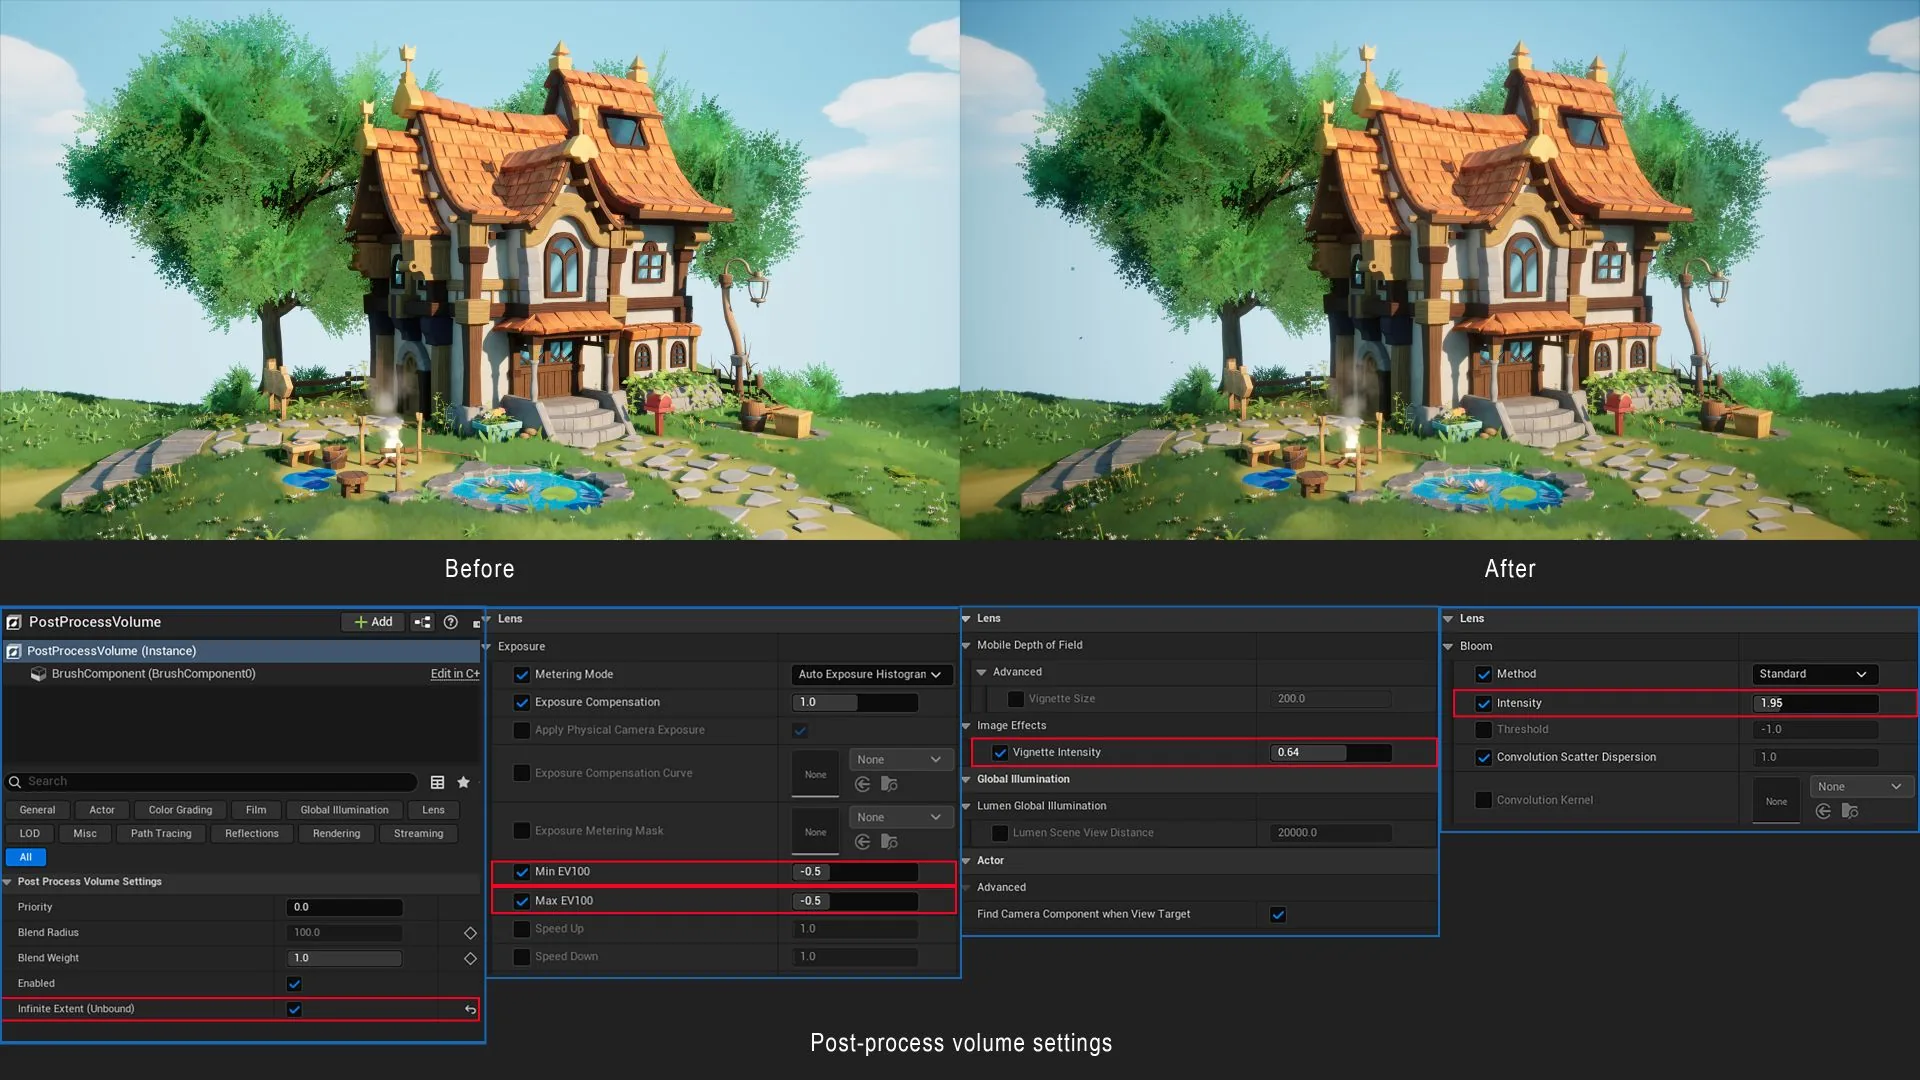Click Min EV100 -0.5 value slider
This screenshot has height=1080, width=1920.
[855, 872]
